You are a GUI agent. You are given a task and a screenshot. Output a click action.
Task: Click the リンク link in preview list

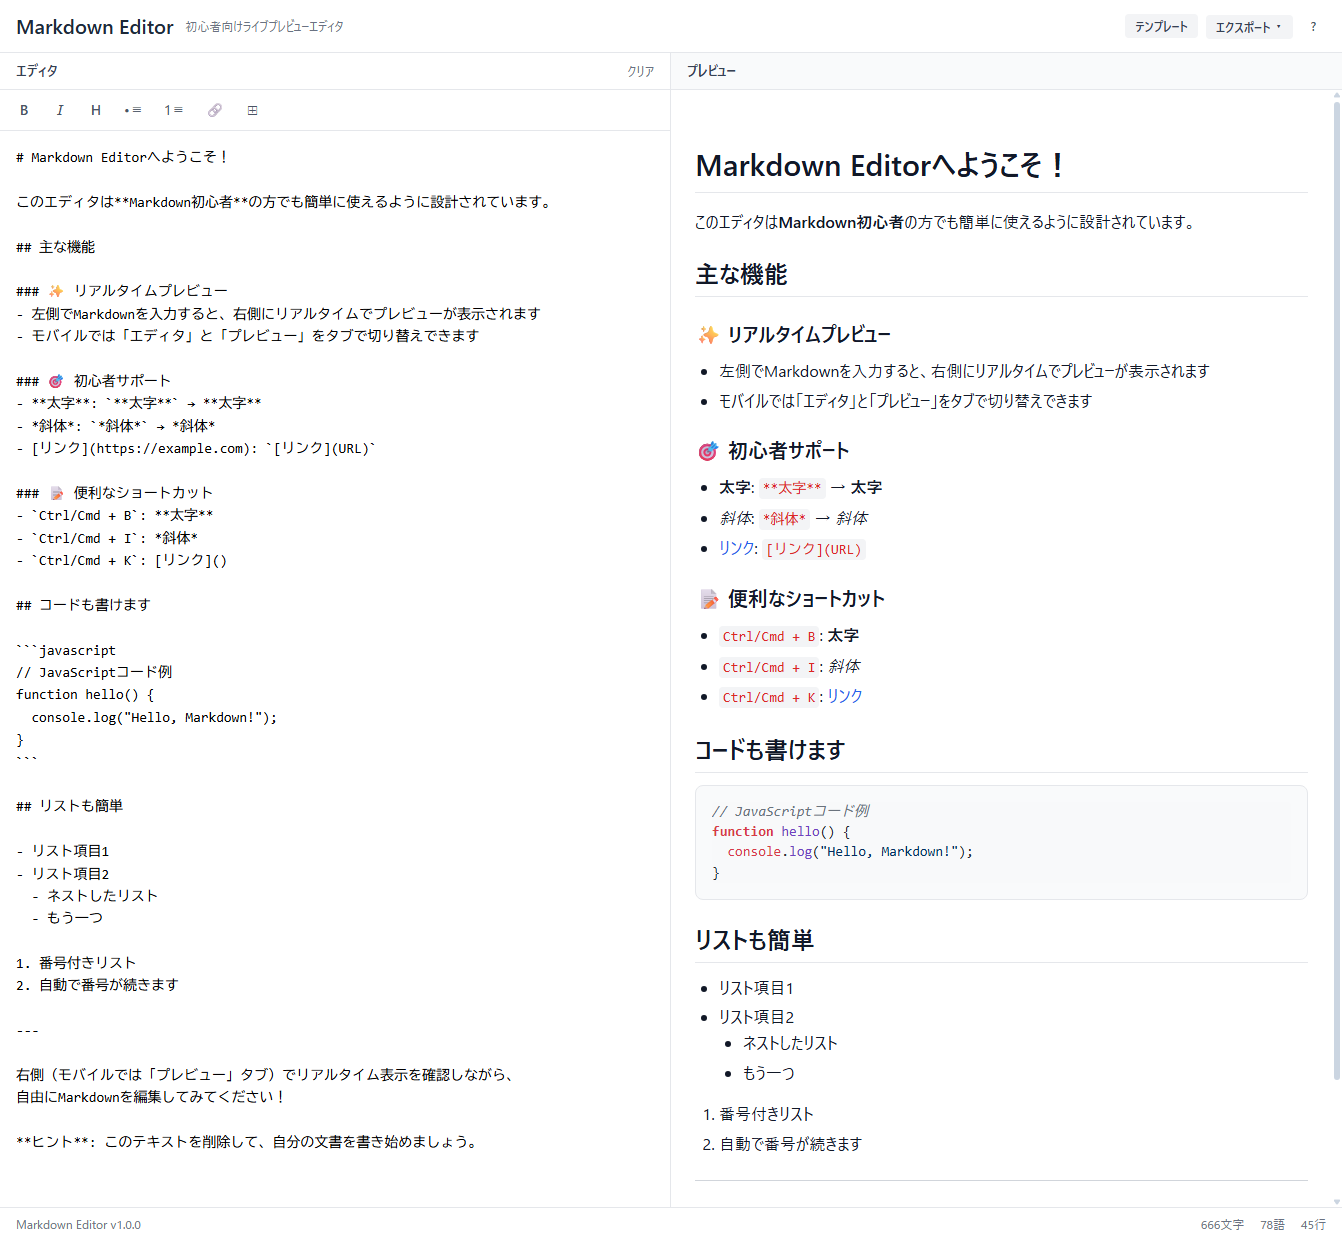coord(737,548)
